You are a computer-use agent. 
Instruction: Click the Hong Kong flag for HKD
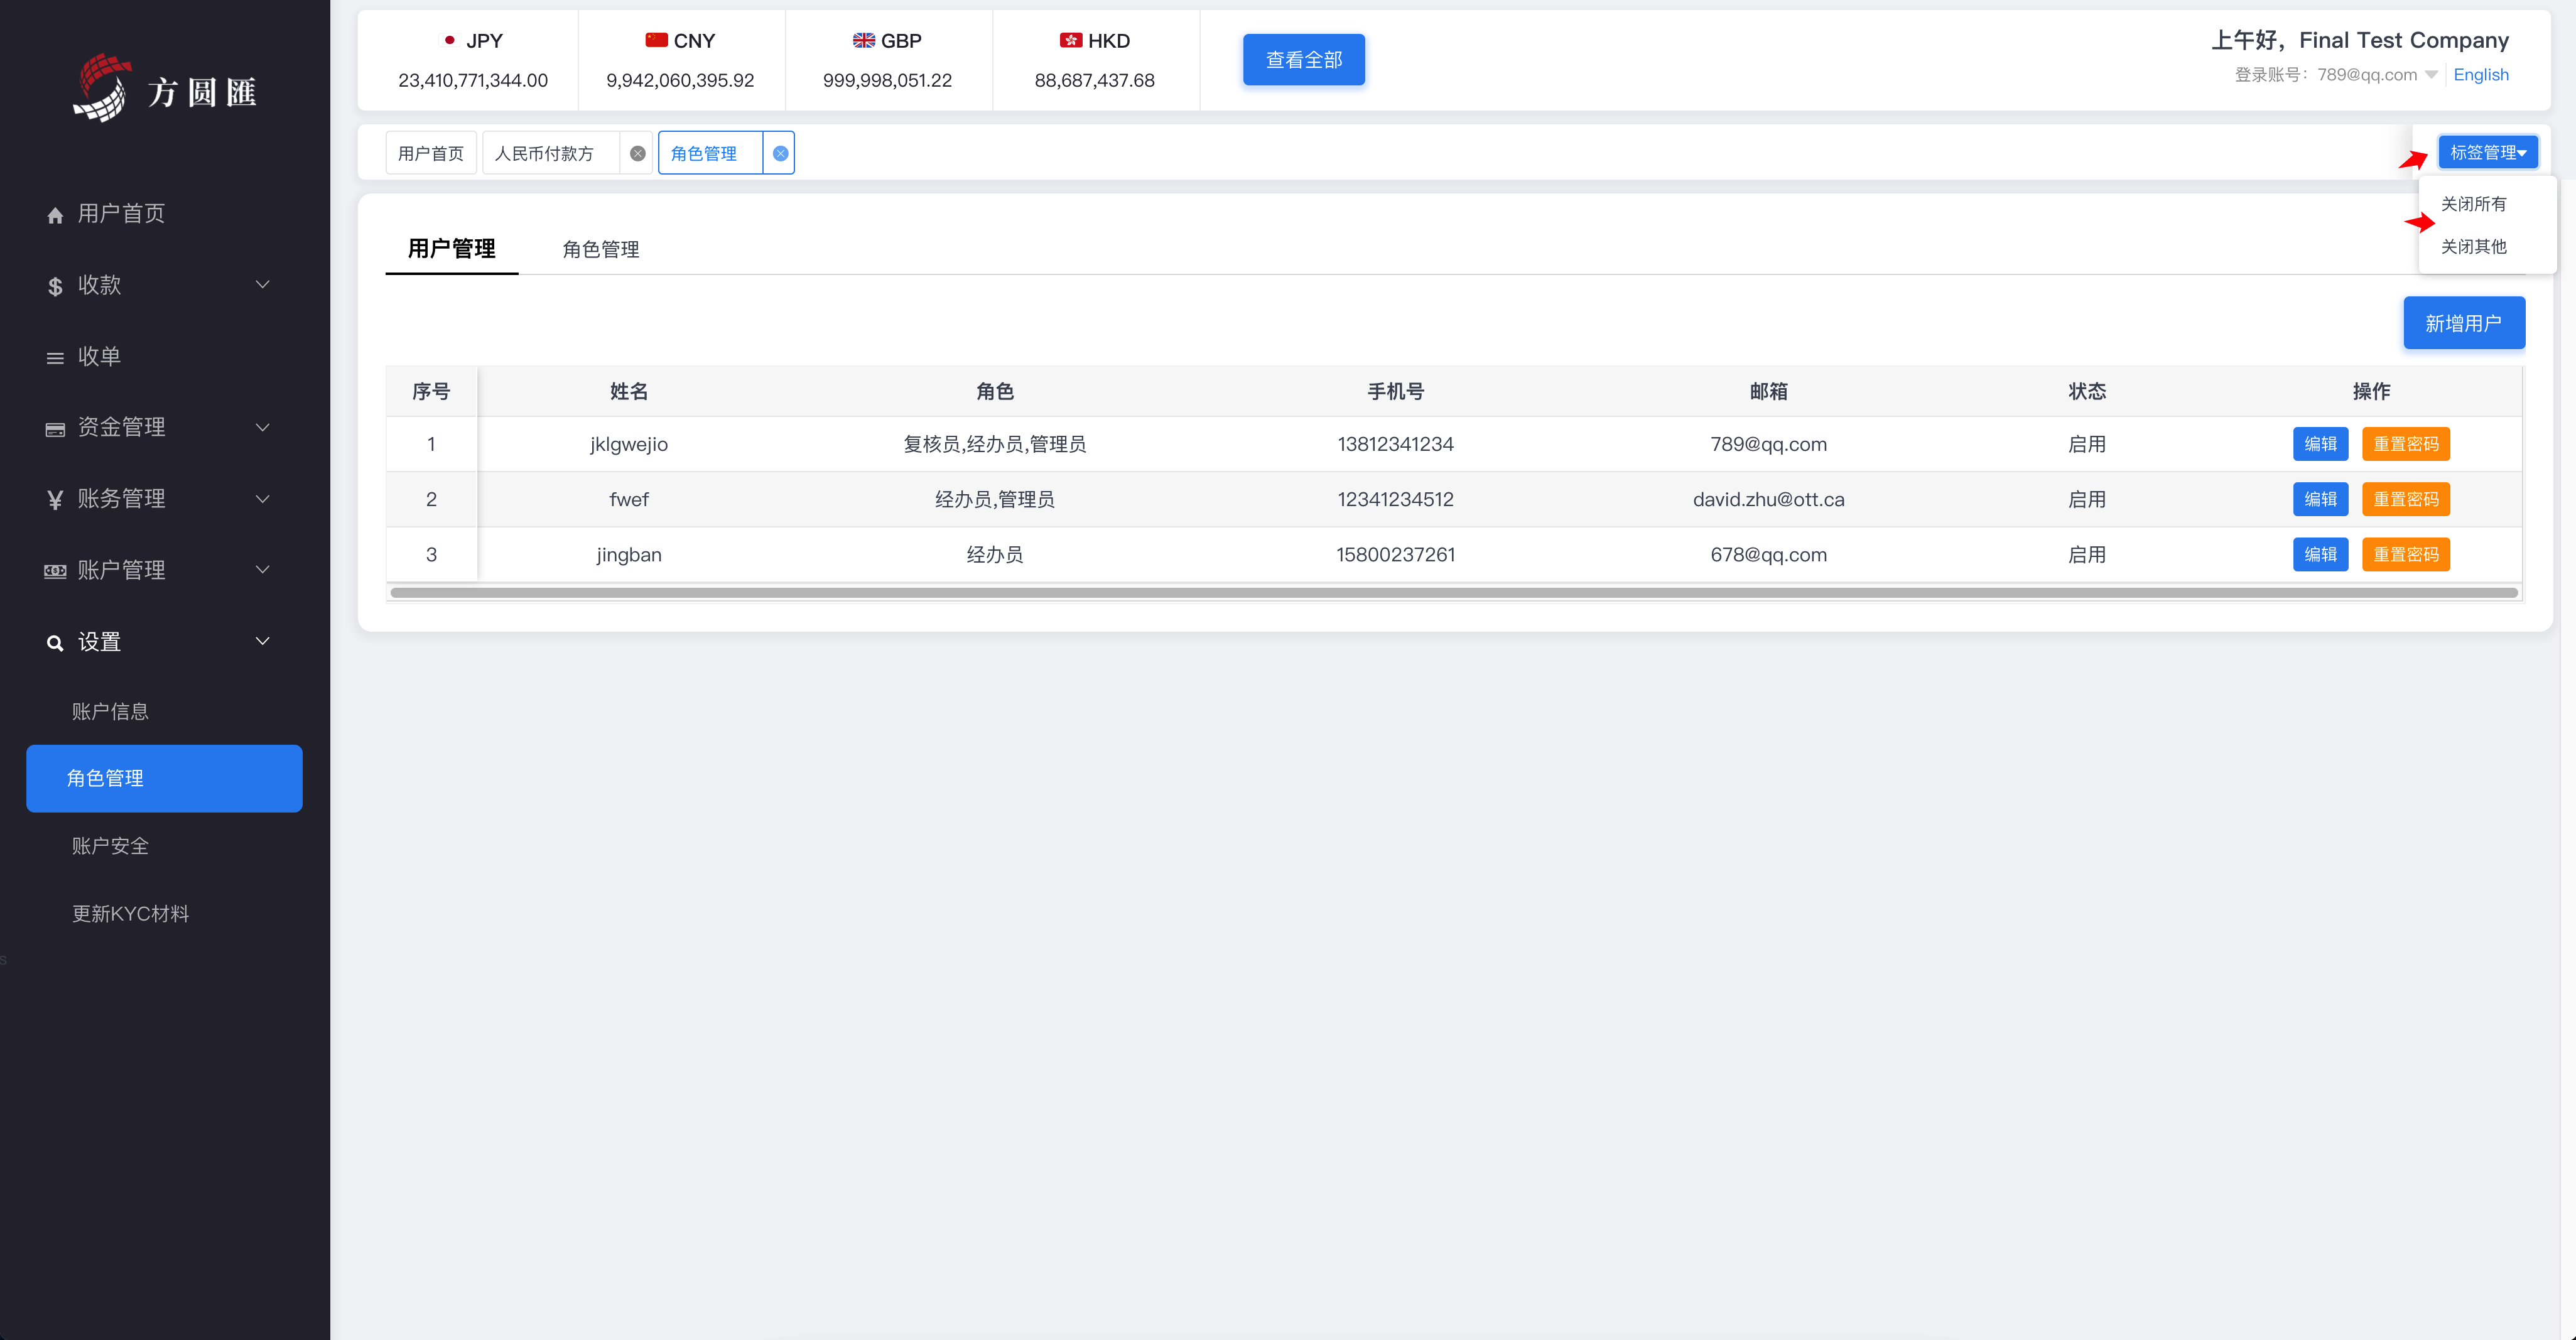(1071, 40)
